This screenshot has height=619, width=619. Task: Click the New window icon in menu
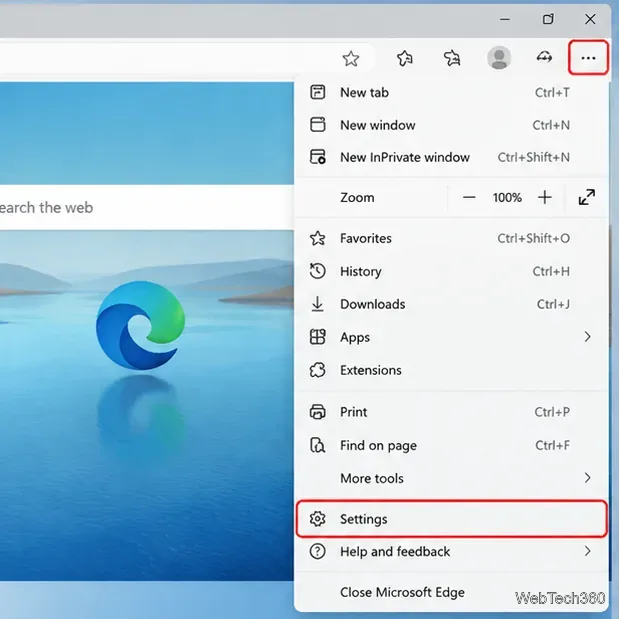tap(318, 125)
